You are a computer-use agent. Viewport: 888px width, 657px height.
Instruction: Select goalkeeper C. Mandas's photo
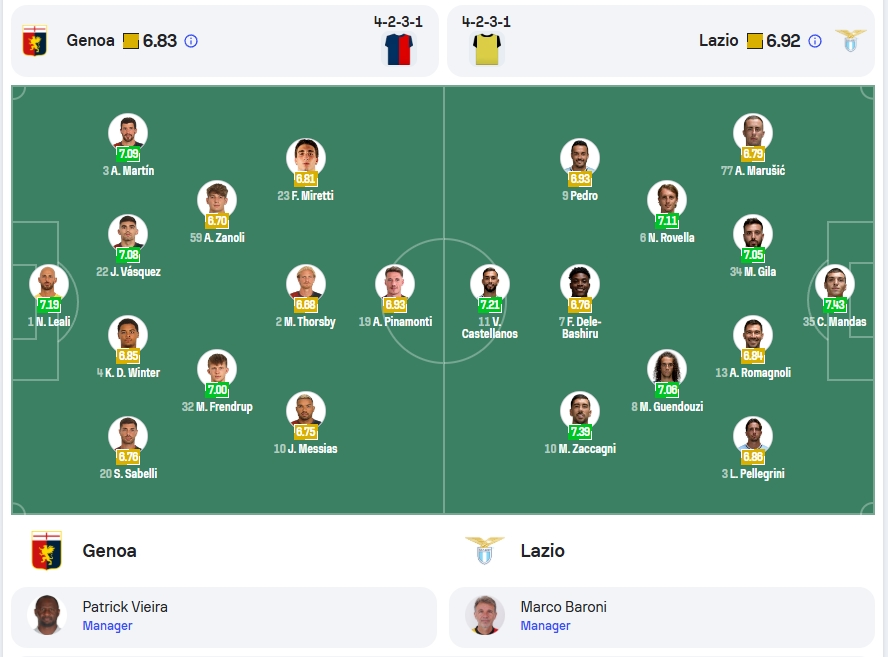click(x=835, y=284)
